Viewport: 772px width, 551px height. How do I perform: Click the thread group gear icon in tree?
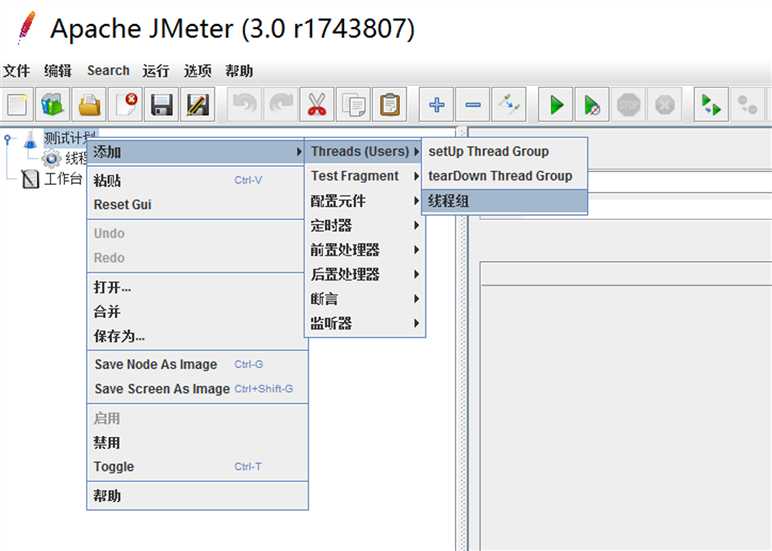[51, 159]
